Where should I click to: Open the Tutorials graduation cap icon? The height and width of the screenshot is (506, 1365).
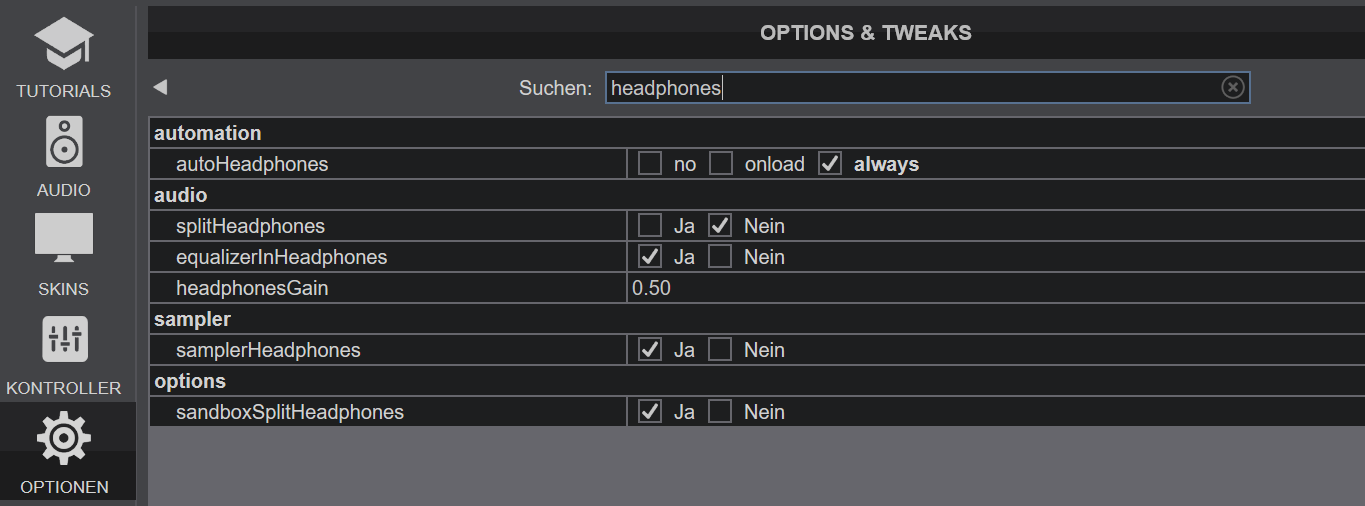click(64, 45)
